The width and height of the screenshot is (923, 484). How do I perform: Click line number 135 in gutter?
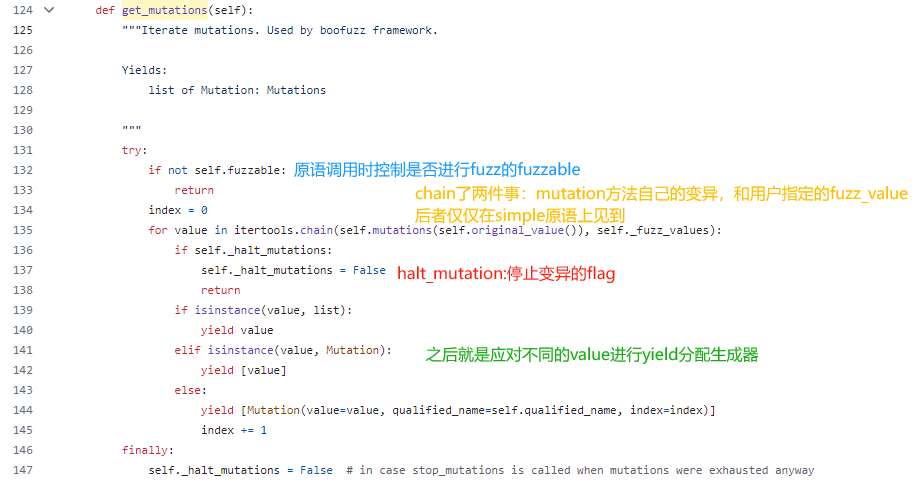[x=21, y=230]
